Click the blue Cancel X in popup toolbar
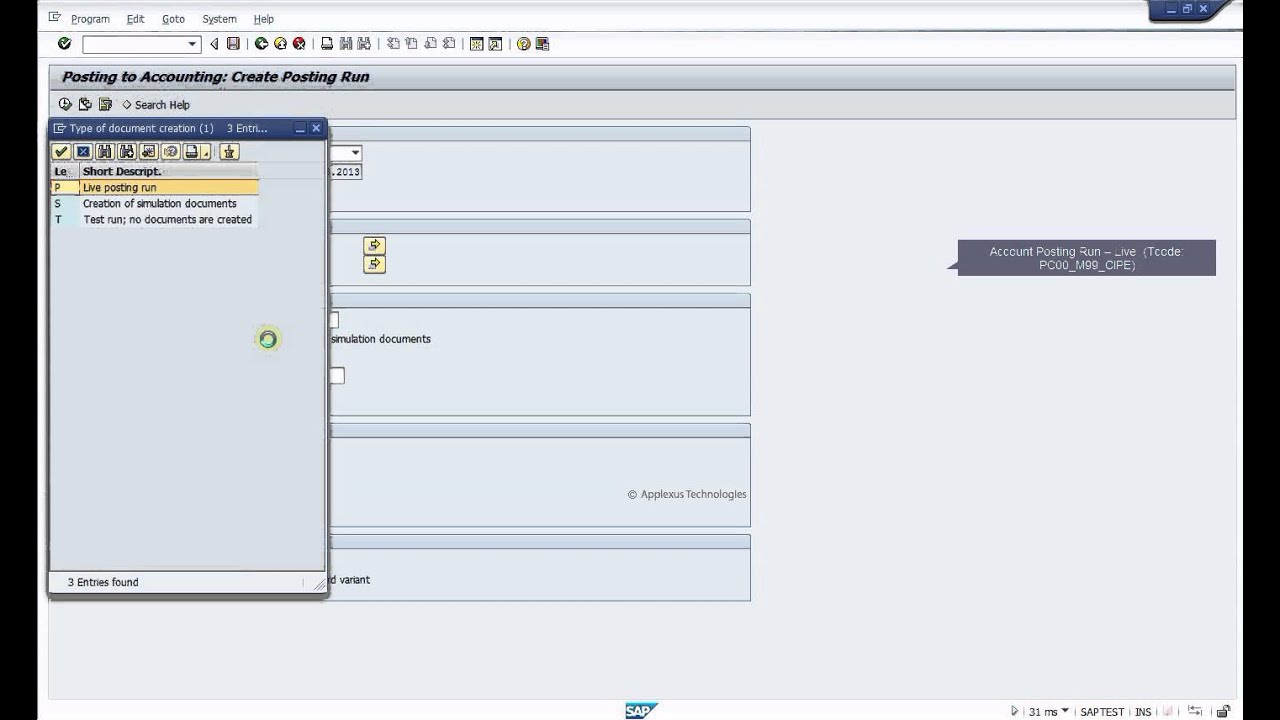The height and width of the screenshot is (720, 1280). pos(83,152)
